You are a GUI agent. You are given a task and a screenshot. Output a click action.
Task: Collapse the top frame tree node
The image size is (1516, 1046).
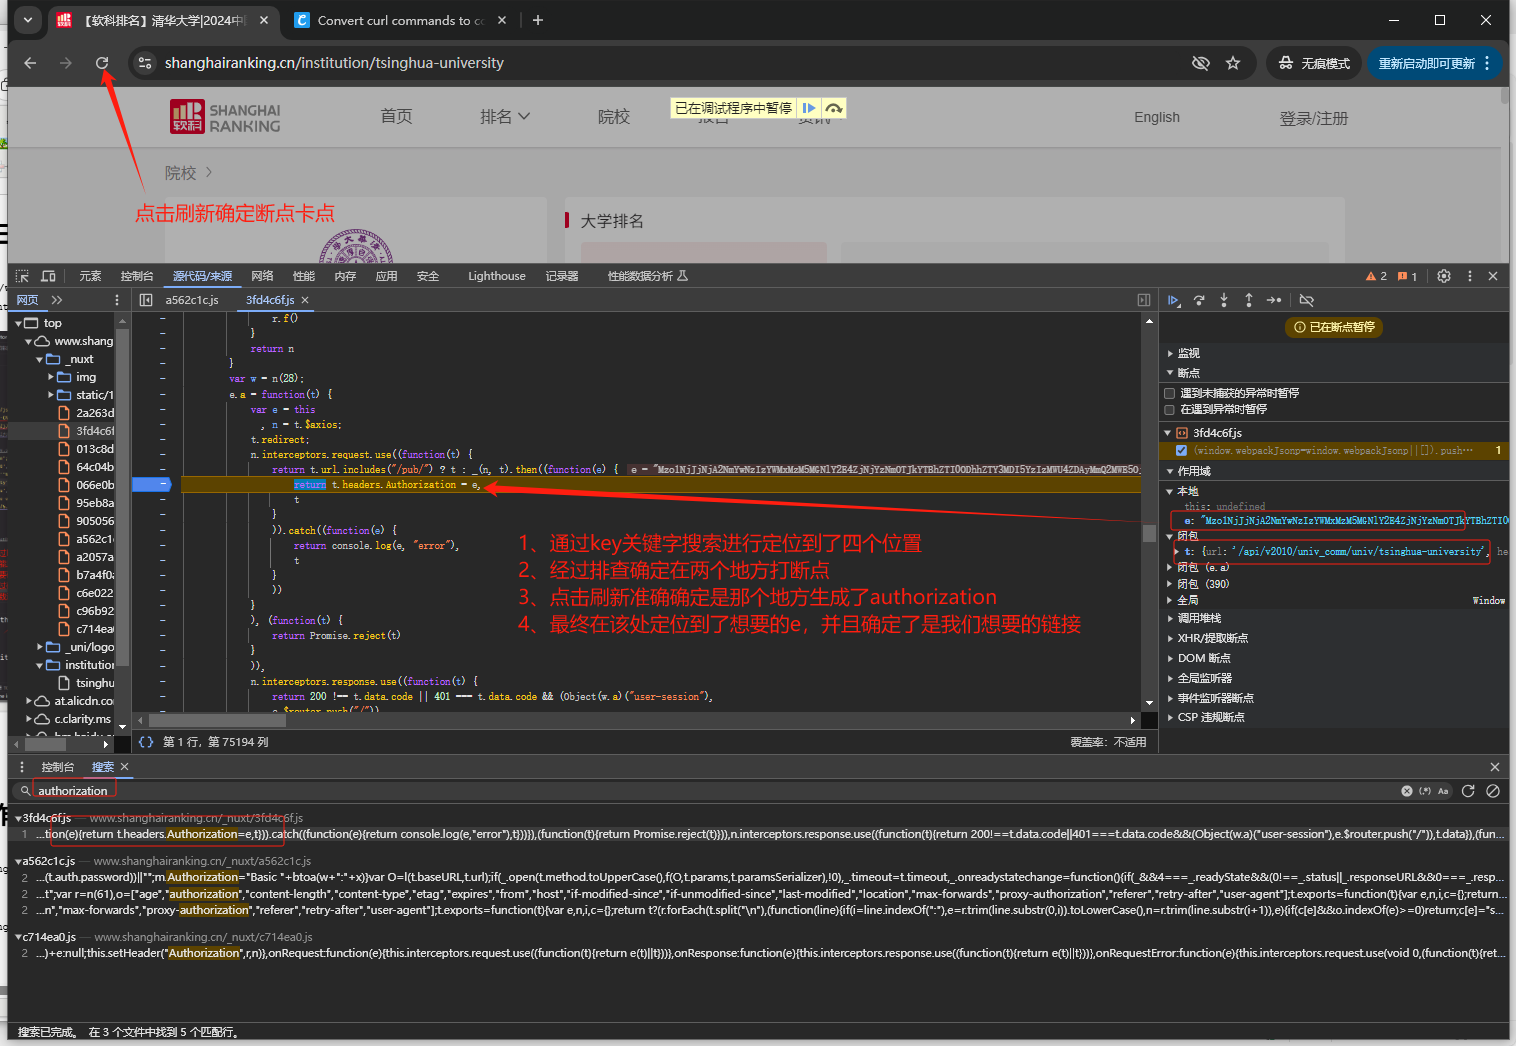18,323
